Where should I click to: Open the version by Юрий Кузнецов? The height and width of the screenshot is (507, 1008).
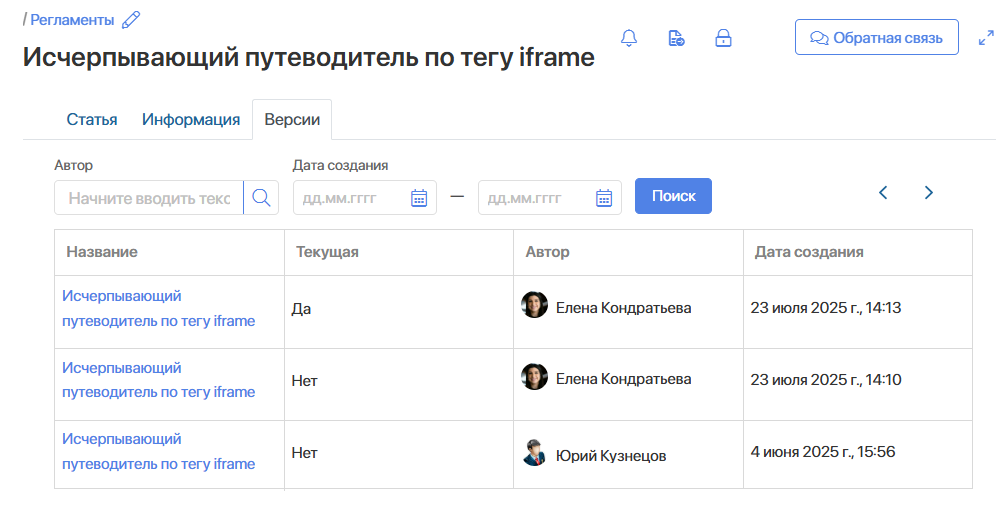[158, 452]
